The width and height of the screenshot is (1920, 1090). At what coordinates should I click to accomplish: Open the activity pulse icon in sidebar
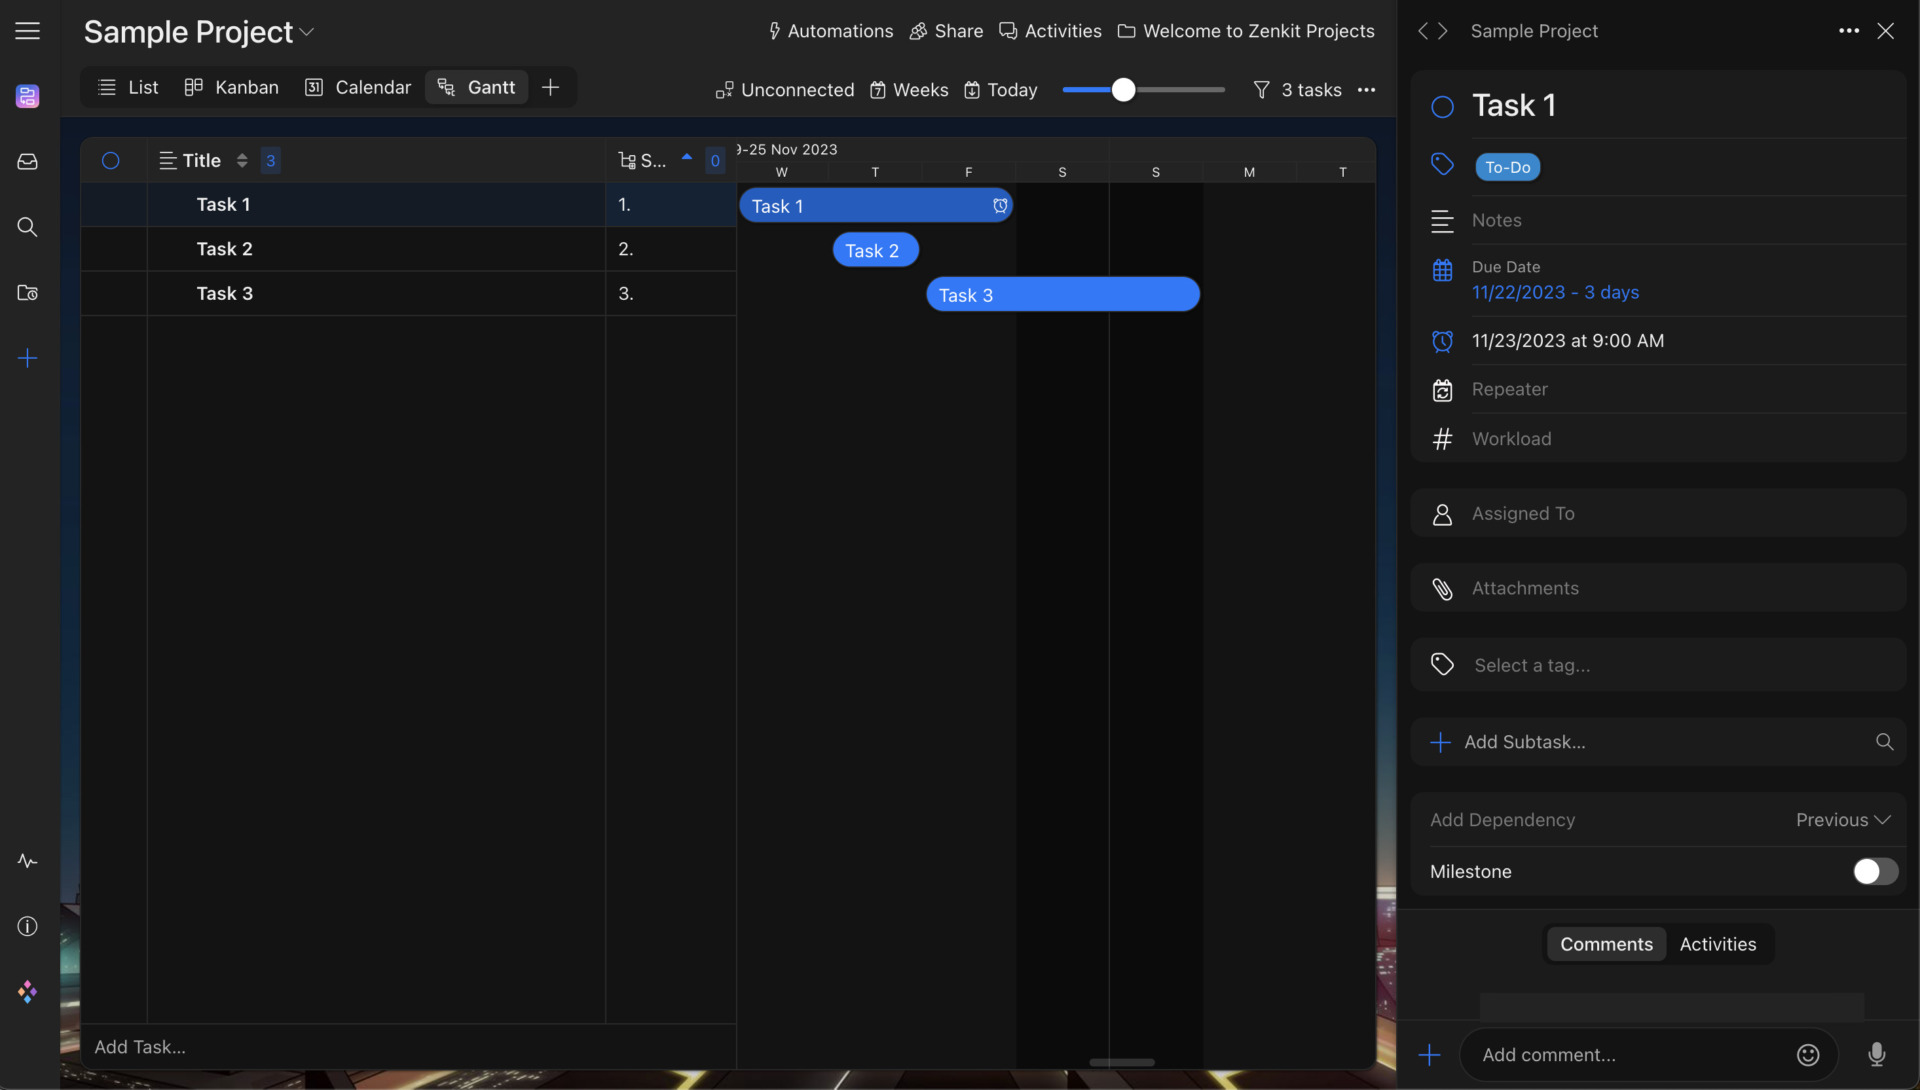pyautogui.click(x=28, y=861)
